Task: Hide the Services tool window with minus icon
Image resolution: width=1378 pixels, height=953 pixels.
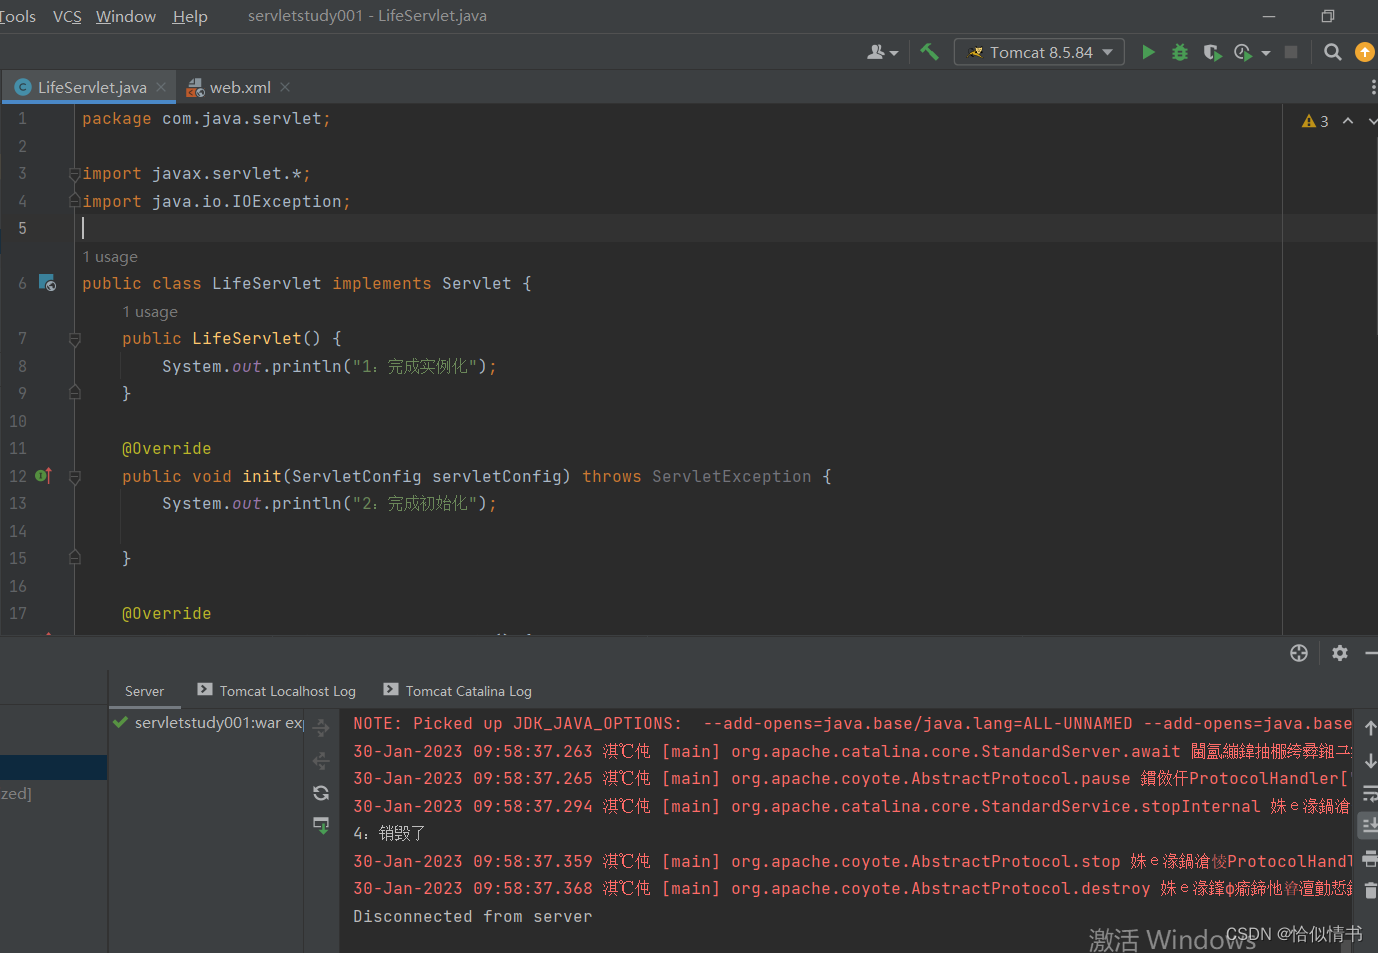Action: [x=1371, y=653]
